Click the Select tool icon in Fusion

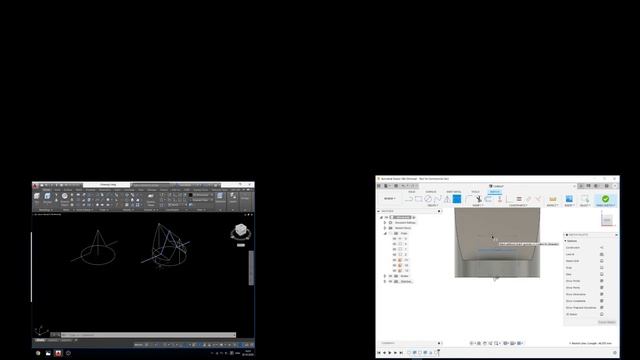[585, 199]
